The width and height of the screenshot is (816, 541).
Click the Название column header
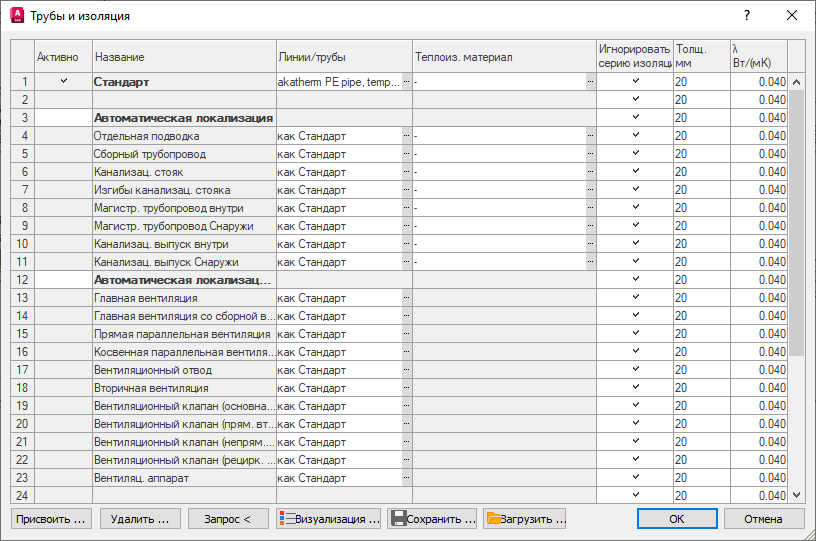184,57
